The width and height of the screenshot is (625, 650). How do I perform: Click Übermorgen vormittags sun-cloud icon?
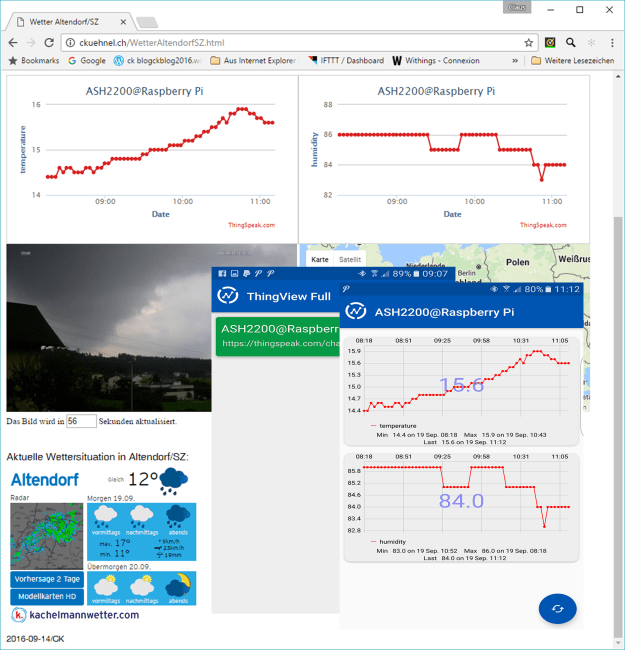click(x=106, y=585)
